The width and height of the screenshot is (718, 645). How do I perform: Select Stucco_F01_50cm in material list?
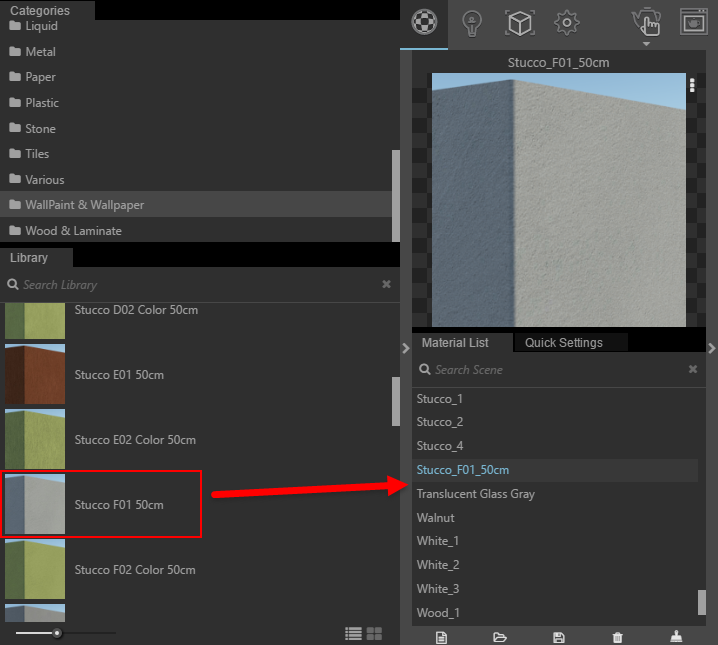(555, 470)
